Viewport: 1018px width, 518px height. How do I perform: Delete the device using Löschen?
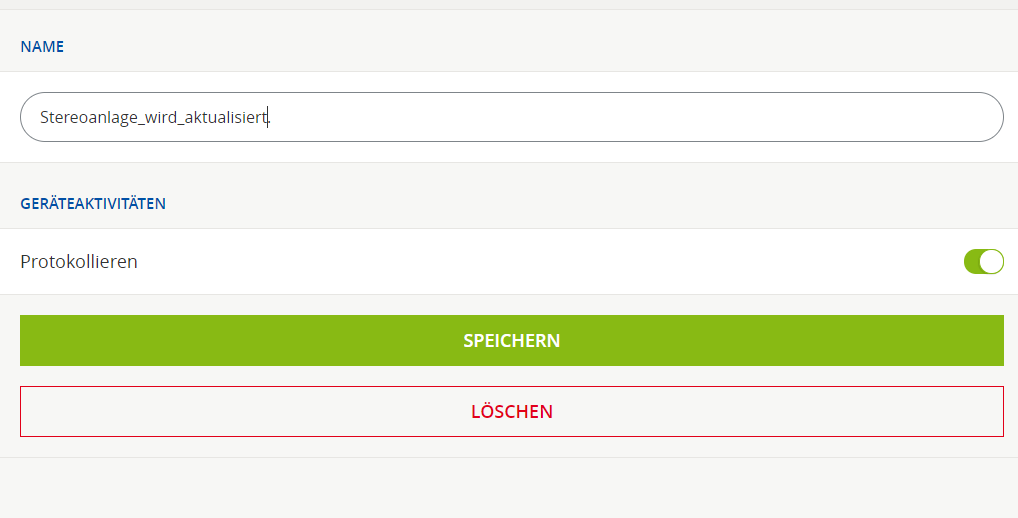(x=511, y=411)
